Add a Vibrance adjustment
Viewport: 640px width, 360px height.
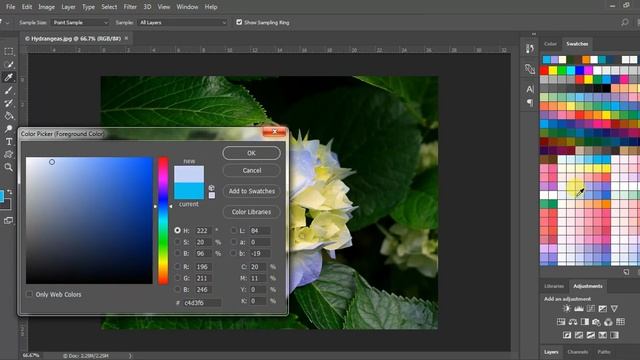click(614, 309)
